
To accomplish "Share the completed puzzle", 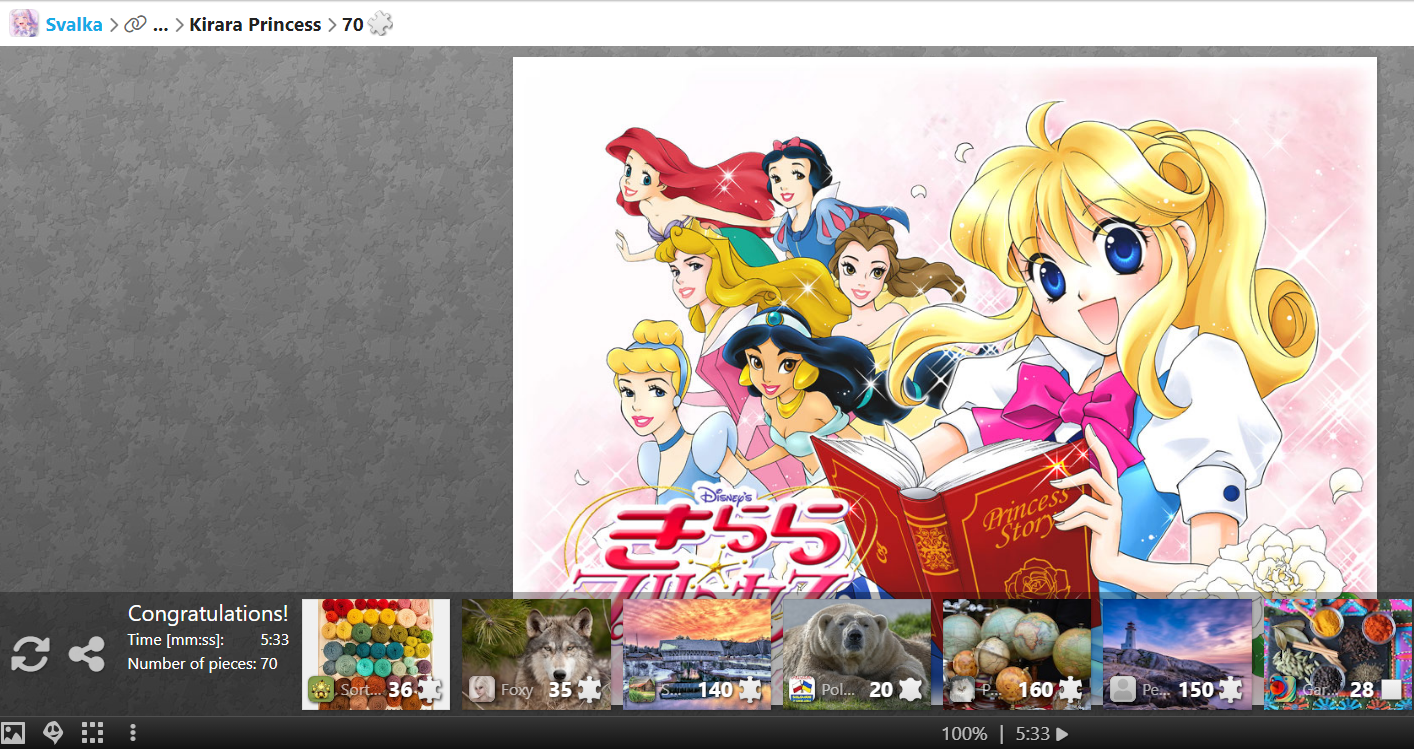I will click(87, 655).
